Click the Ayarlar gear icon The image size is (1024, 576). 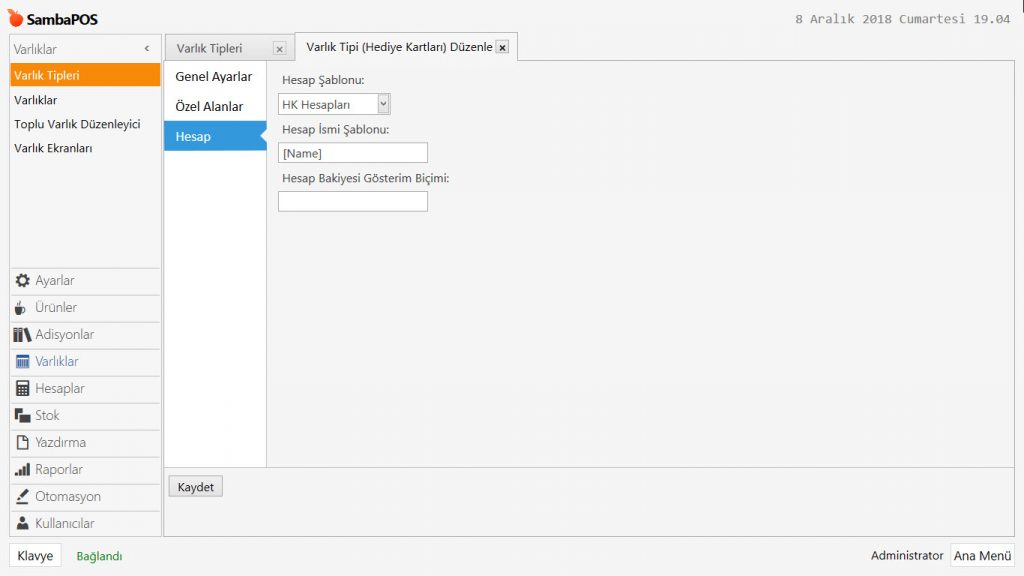coord(22,281)
